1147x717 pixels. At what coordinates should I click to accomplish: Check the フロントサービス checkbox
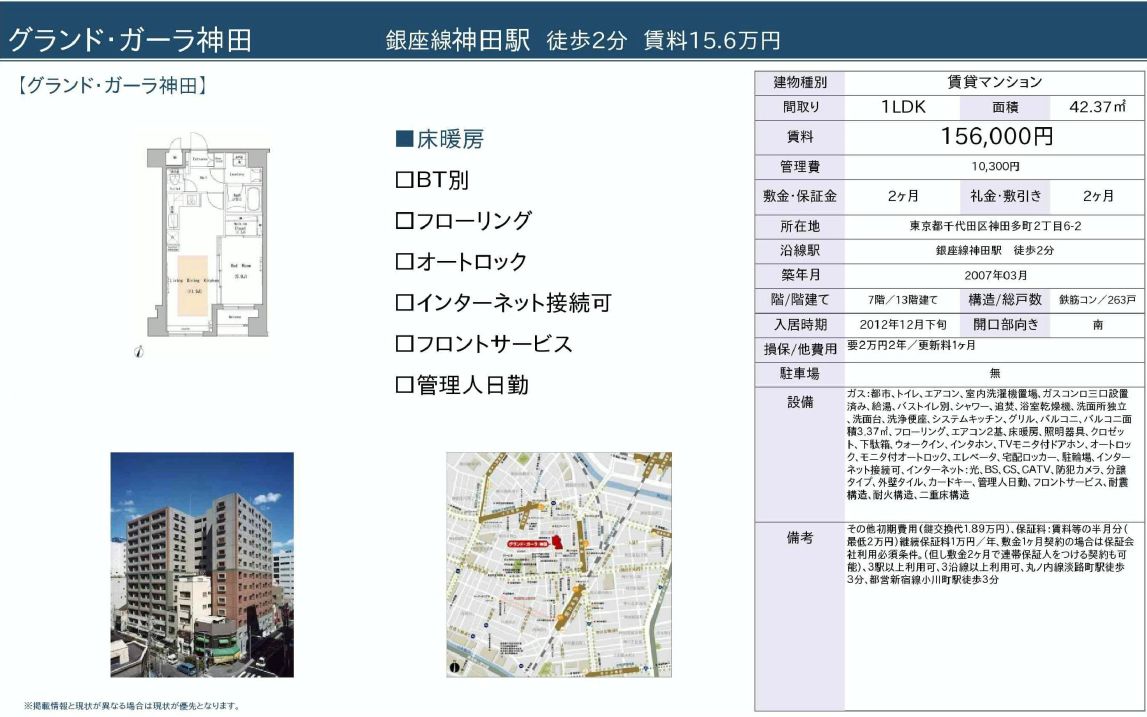click(405, 343)
